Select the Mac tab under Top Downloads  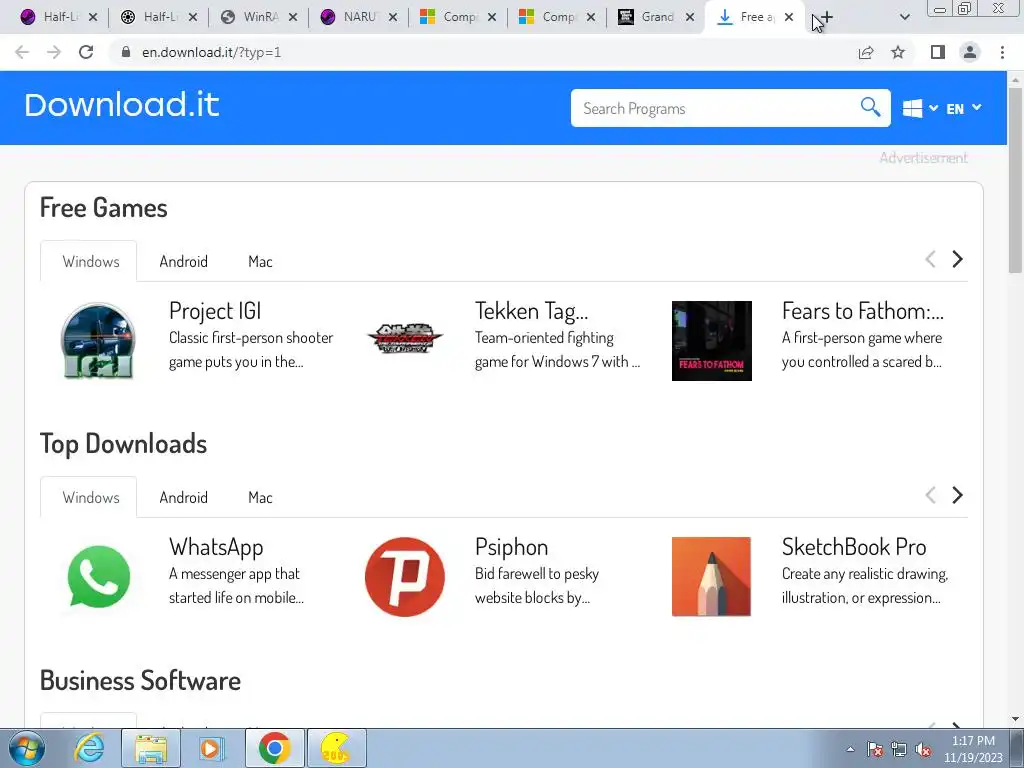(260, 497)
